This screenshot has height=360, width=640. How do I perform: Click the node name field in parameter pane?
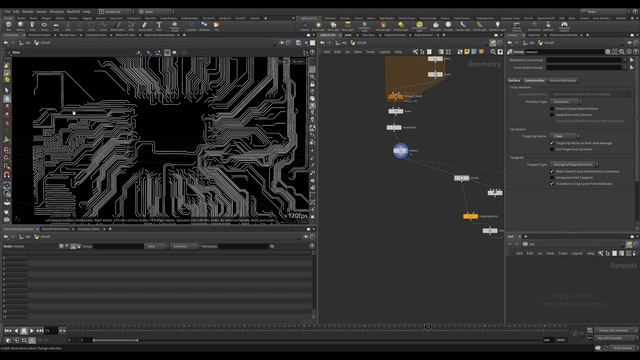coord(564,52)
